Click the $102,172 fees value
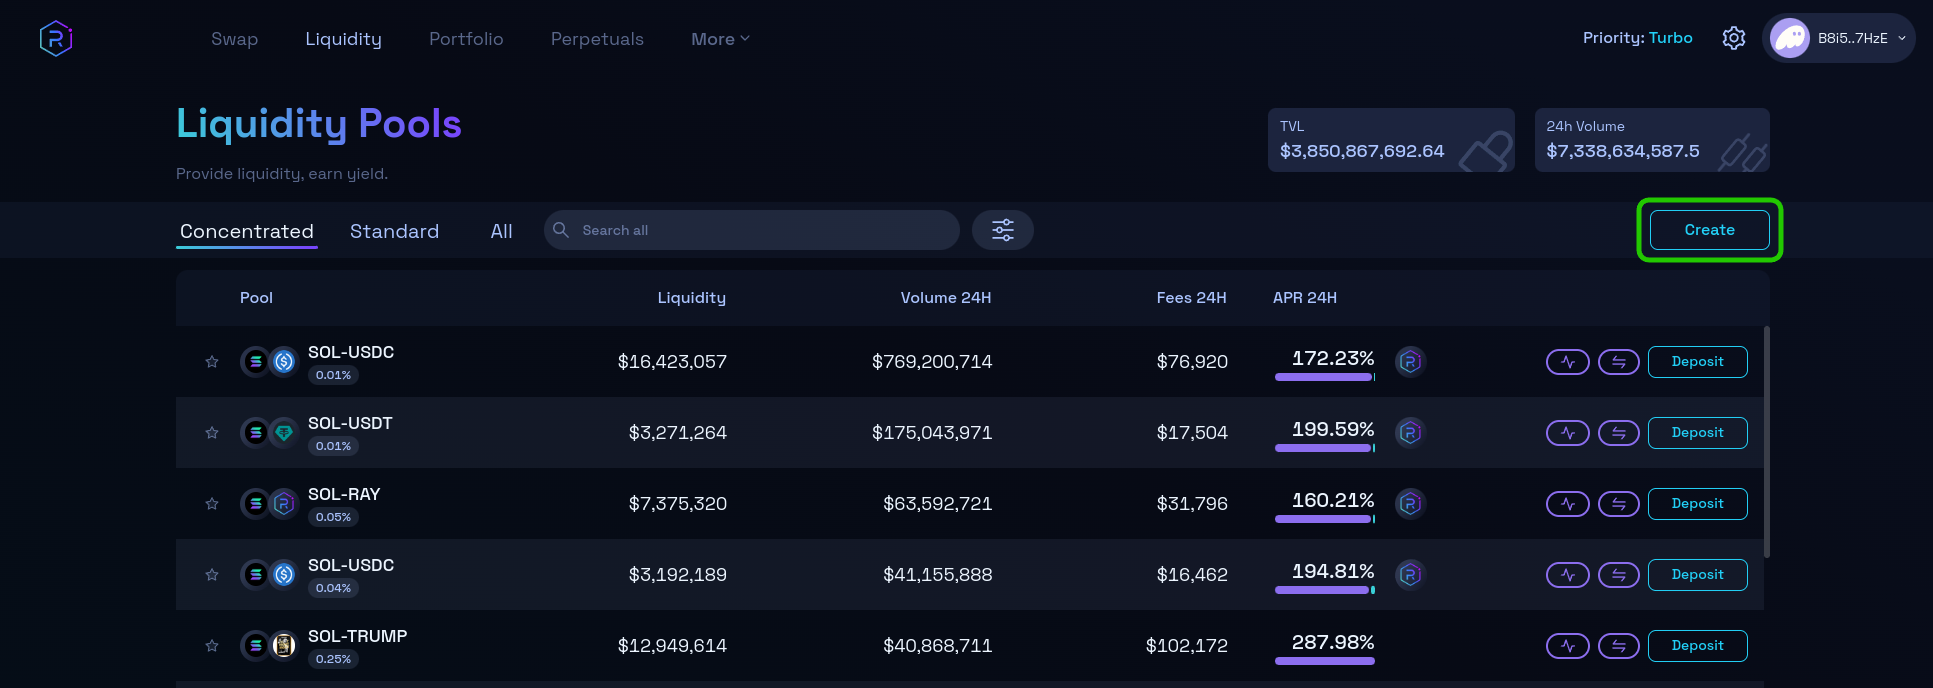Image resolution: width=1933 pixels, height=688 pixels. pyautogui.click(x=1187, y=646)
